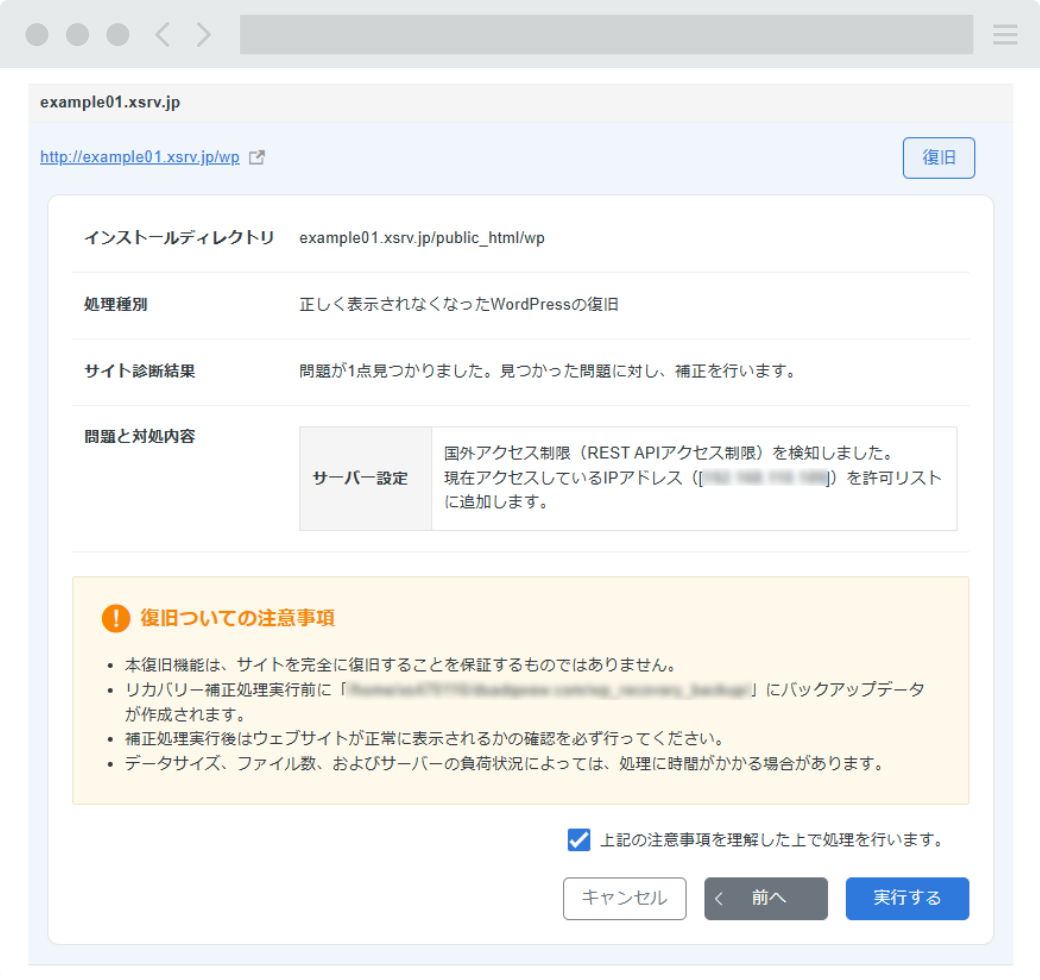Click the blurred IP address text
Viewport: 1040px width, 980px height.
766,478
